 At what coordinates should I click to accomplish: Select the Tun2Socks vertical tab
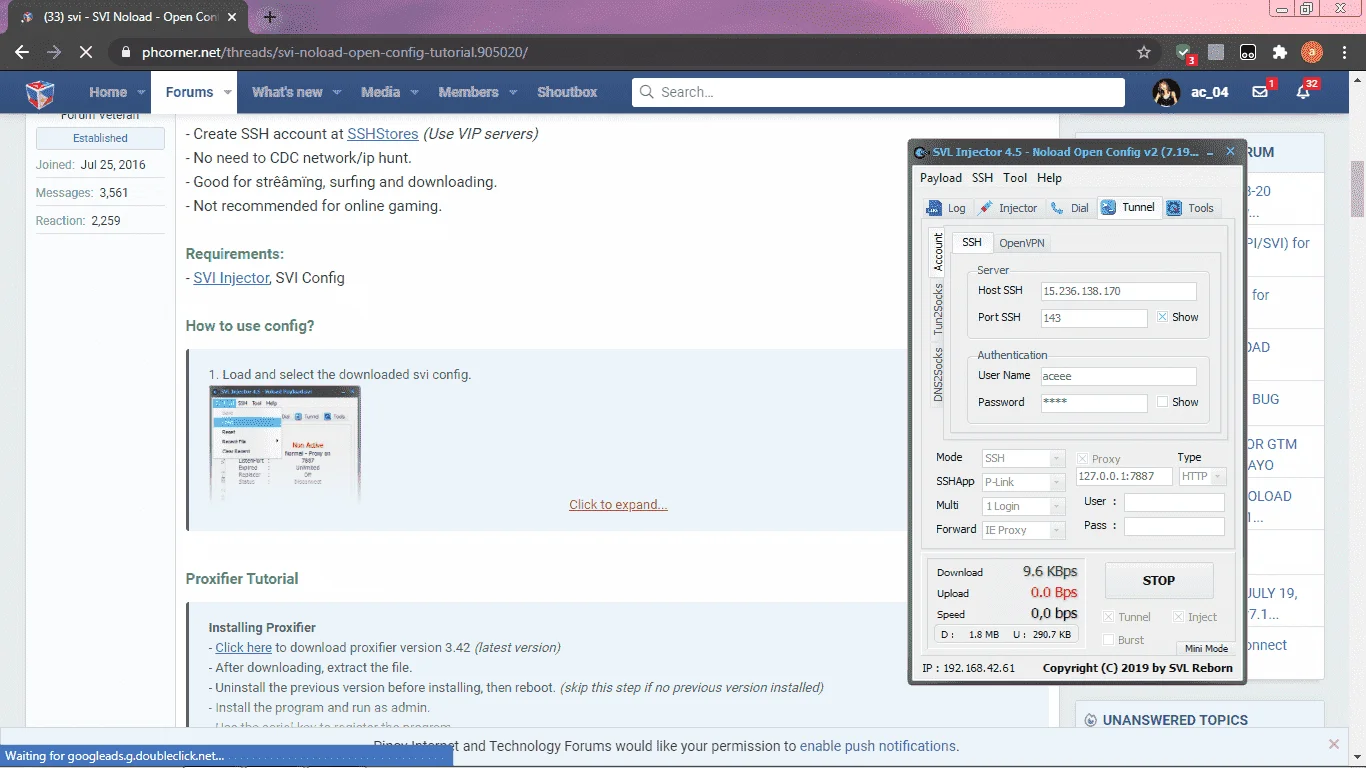[x=938, y=308]
